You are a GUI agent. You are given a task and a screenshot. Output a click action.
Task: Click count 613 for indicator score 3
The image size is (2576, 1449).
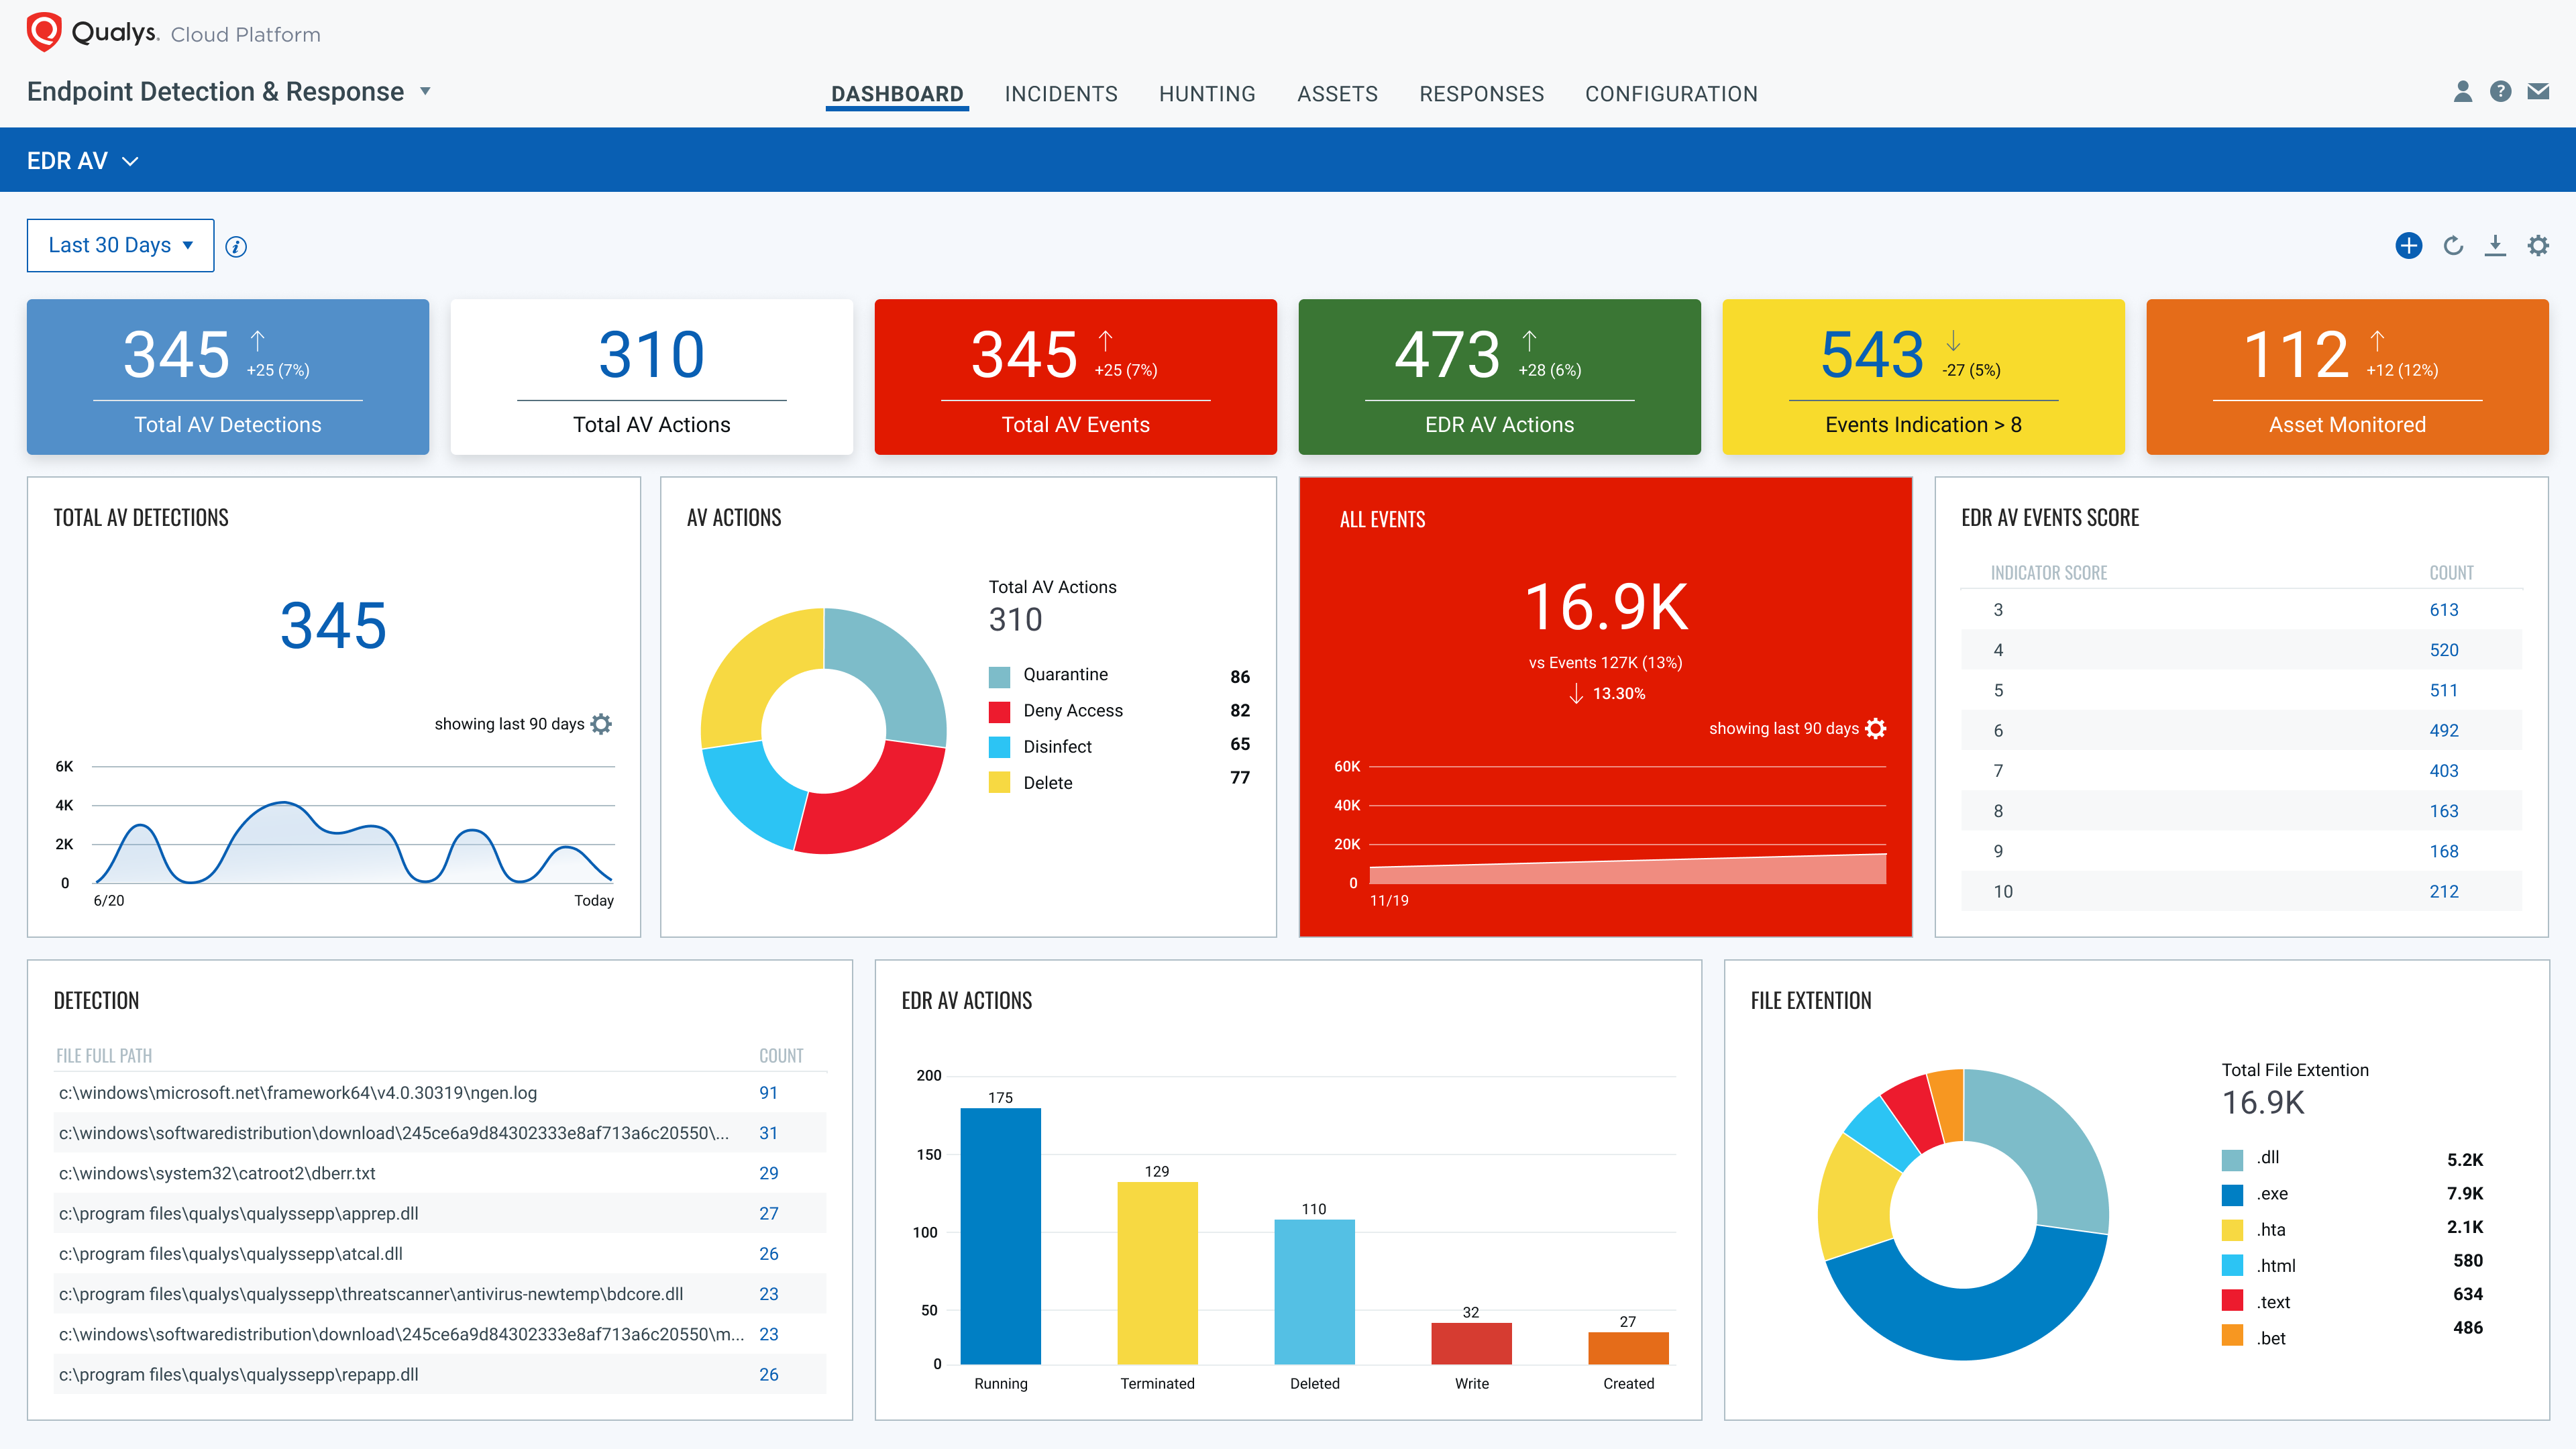[2443, 610]
